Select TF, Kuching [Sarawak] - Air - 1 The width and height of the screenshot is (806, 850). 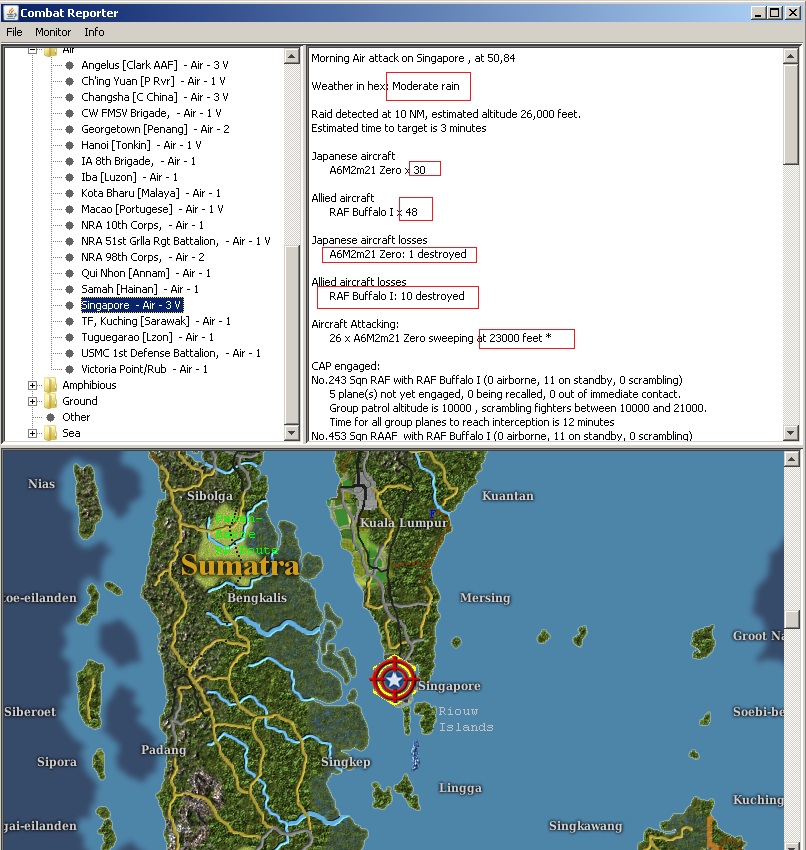click(156, 321)
